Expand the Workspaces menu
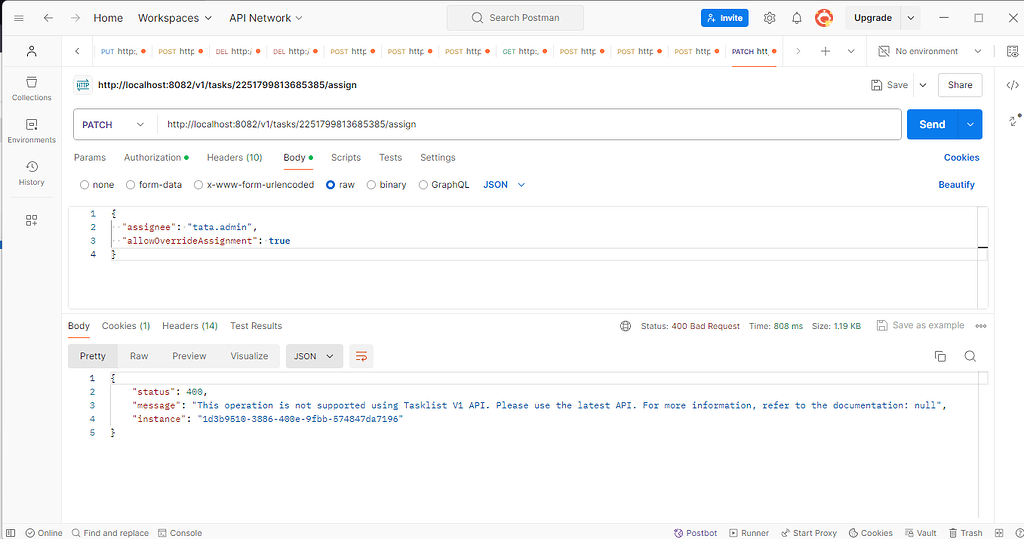The width and height of the screenshot is (1024, 539). [175, 18]
